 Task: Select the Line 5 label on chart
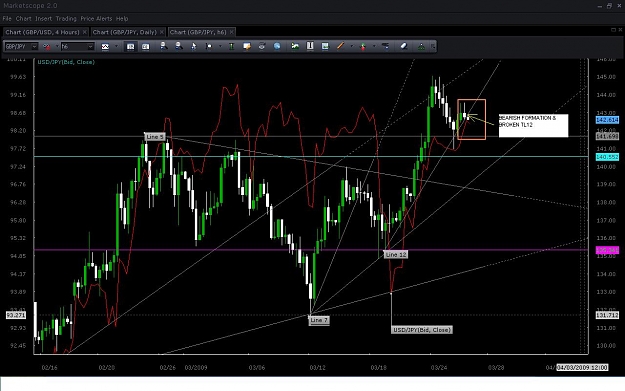tap(155, 137)
